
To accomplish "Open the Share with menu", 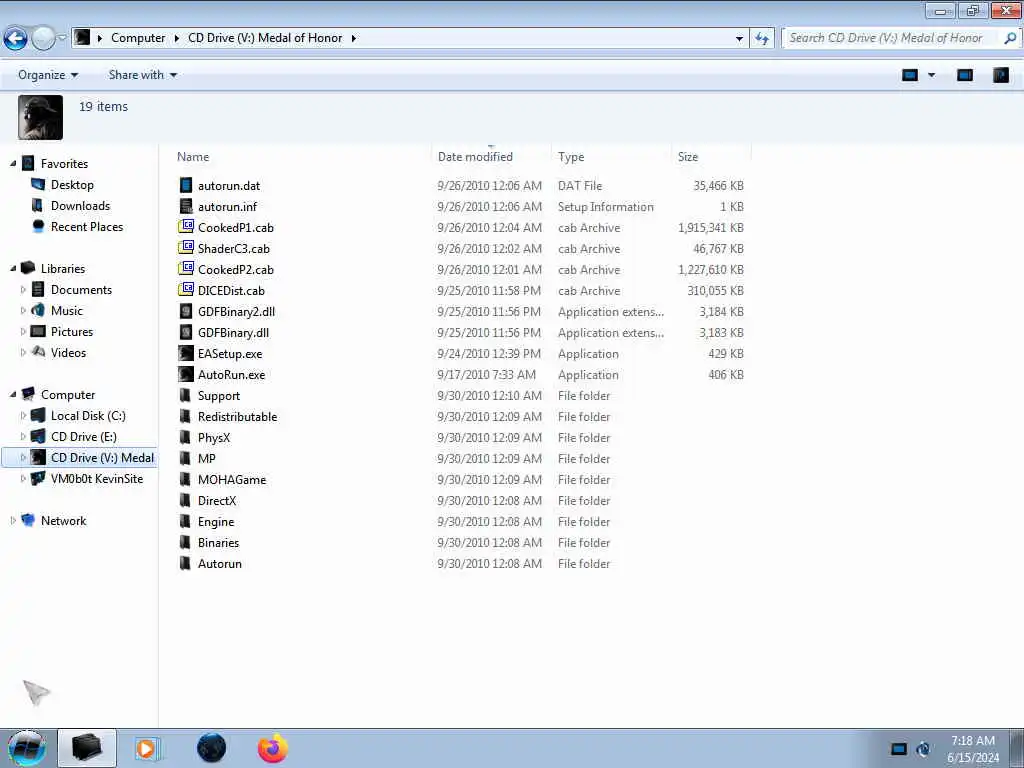I will [142, 75].
